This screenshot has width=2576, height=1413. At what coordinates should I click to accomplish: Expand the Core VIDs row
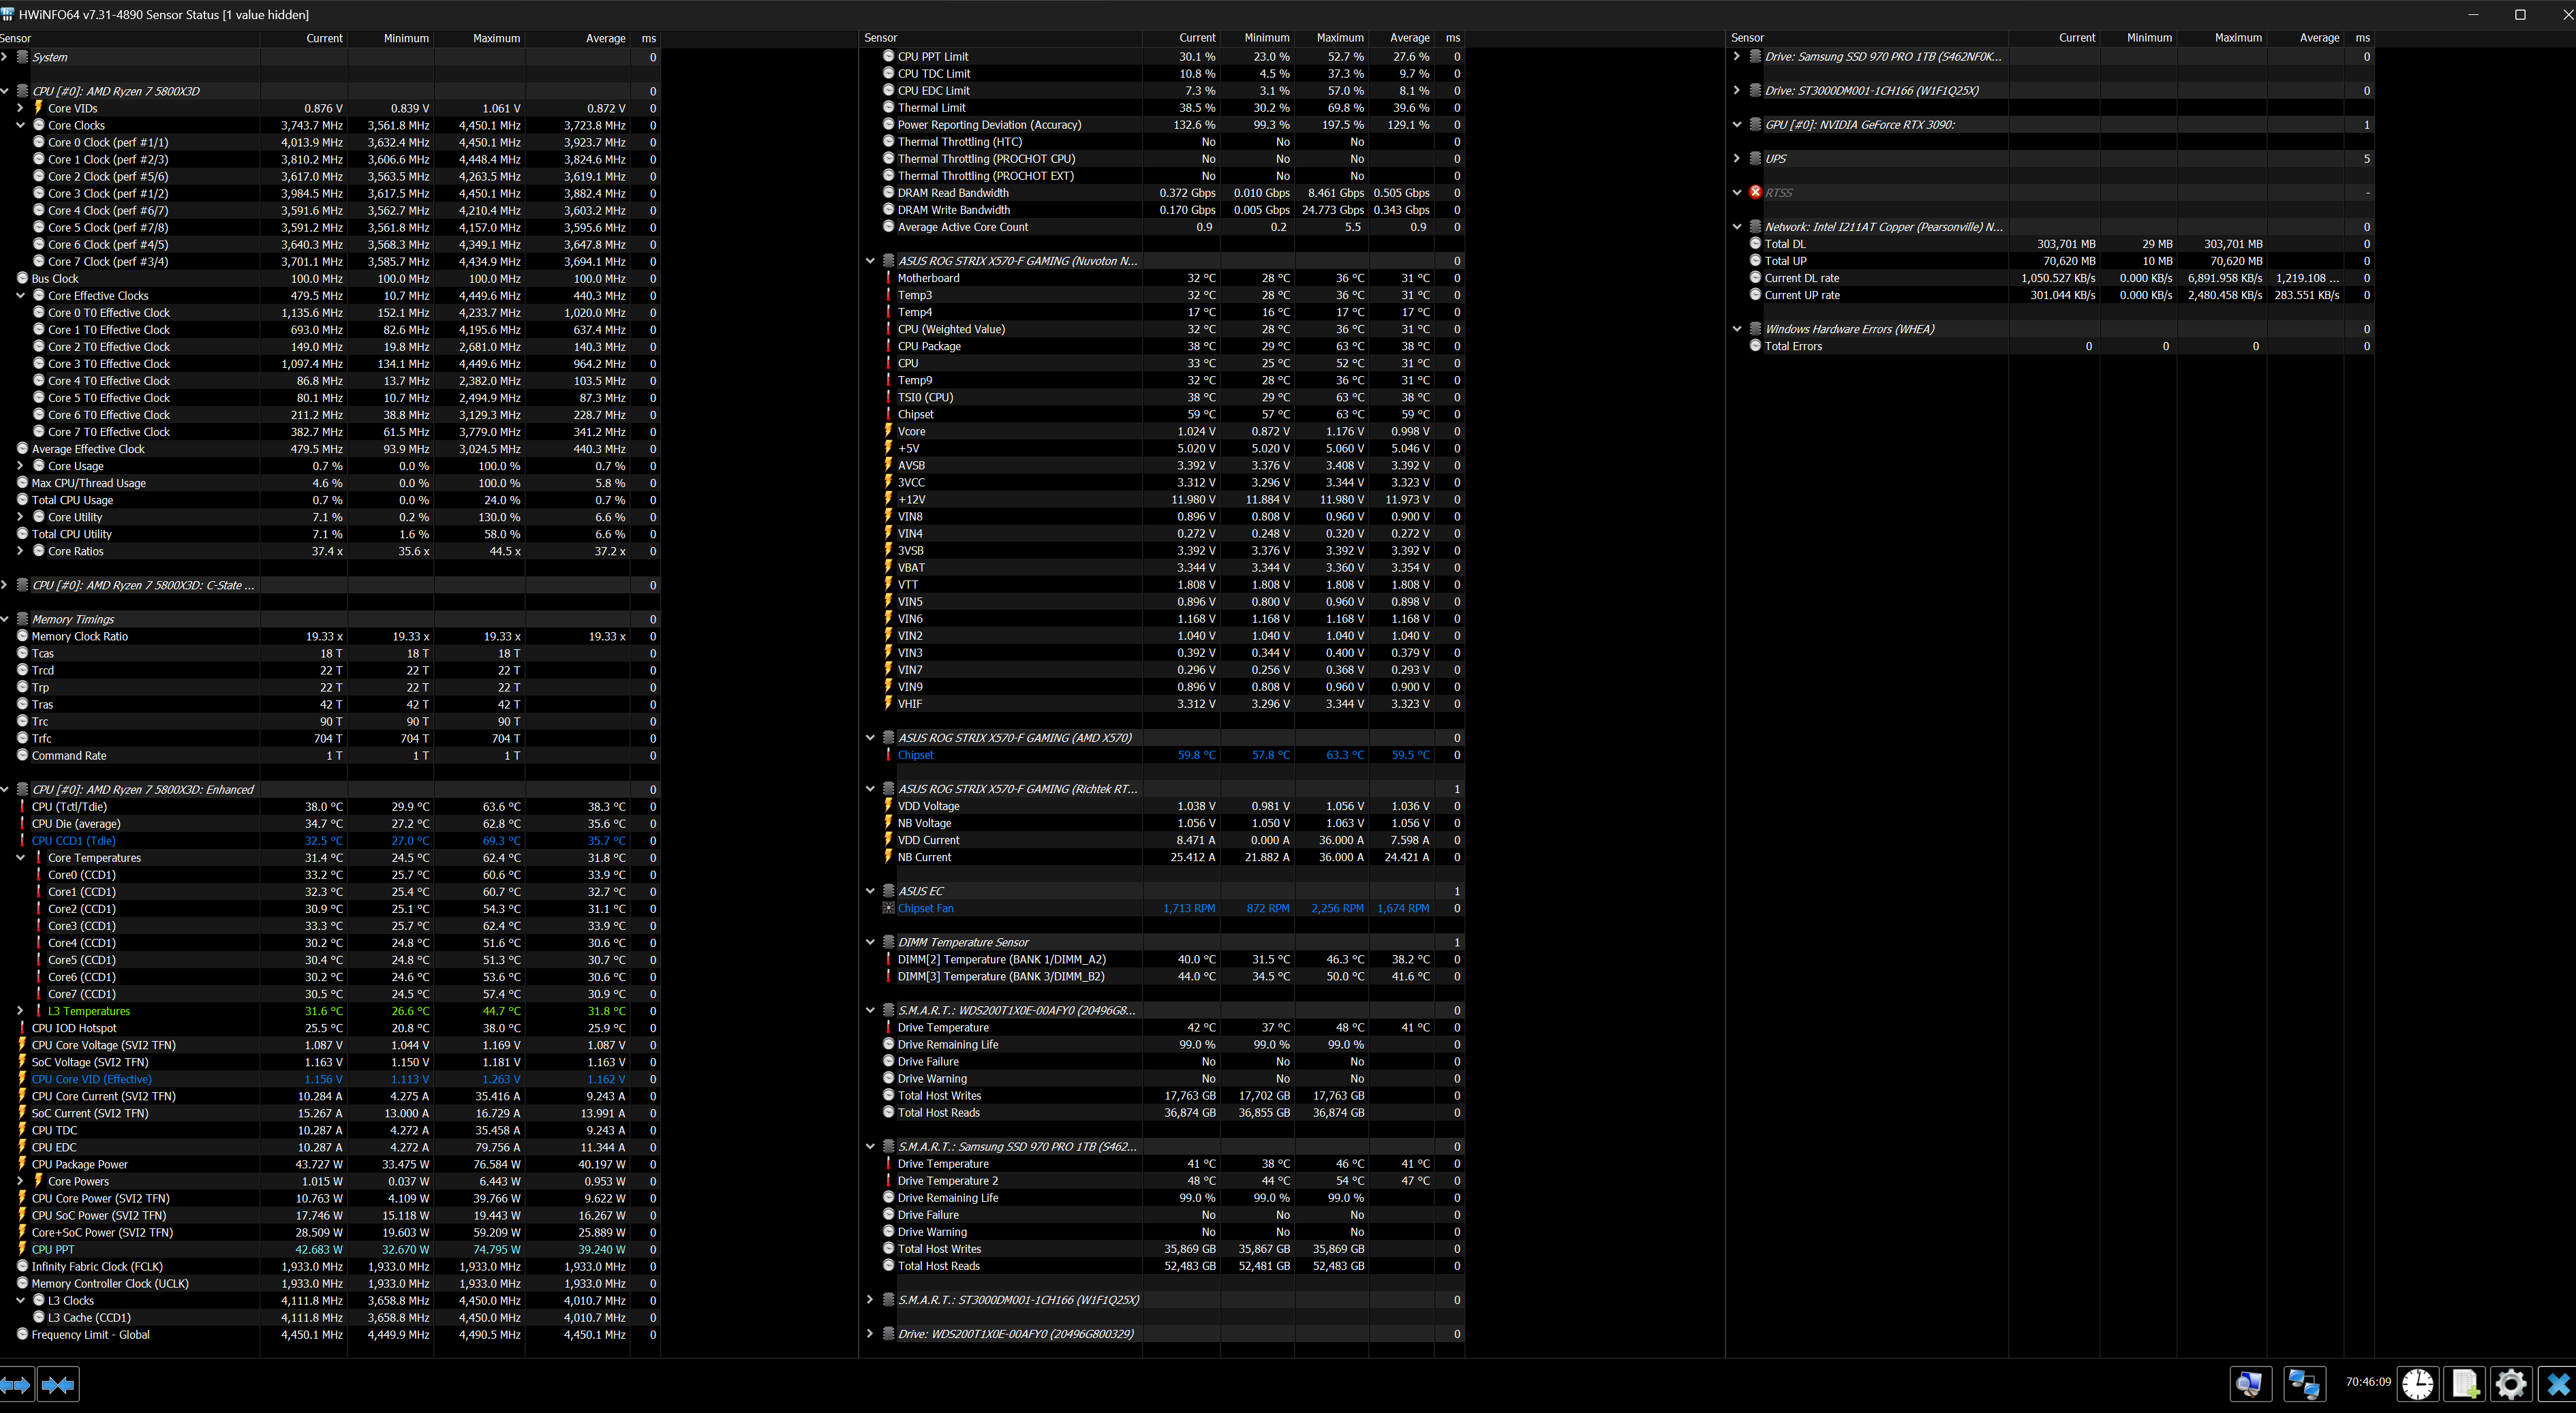pyautogui.click(x=20, y=108)
